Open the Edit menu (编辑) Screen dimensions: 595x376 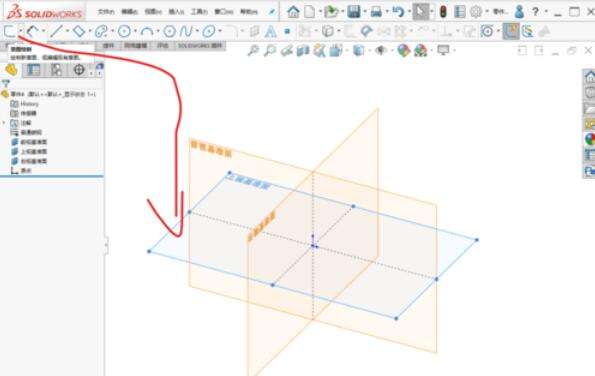tap(129, 12)
